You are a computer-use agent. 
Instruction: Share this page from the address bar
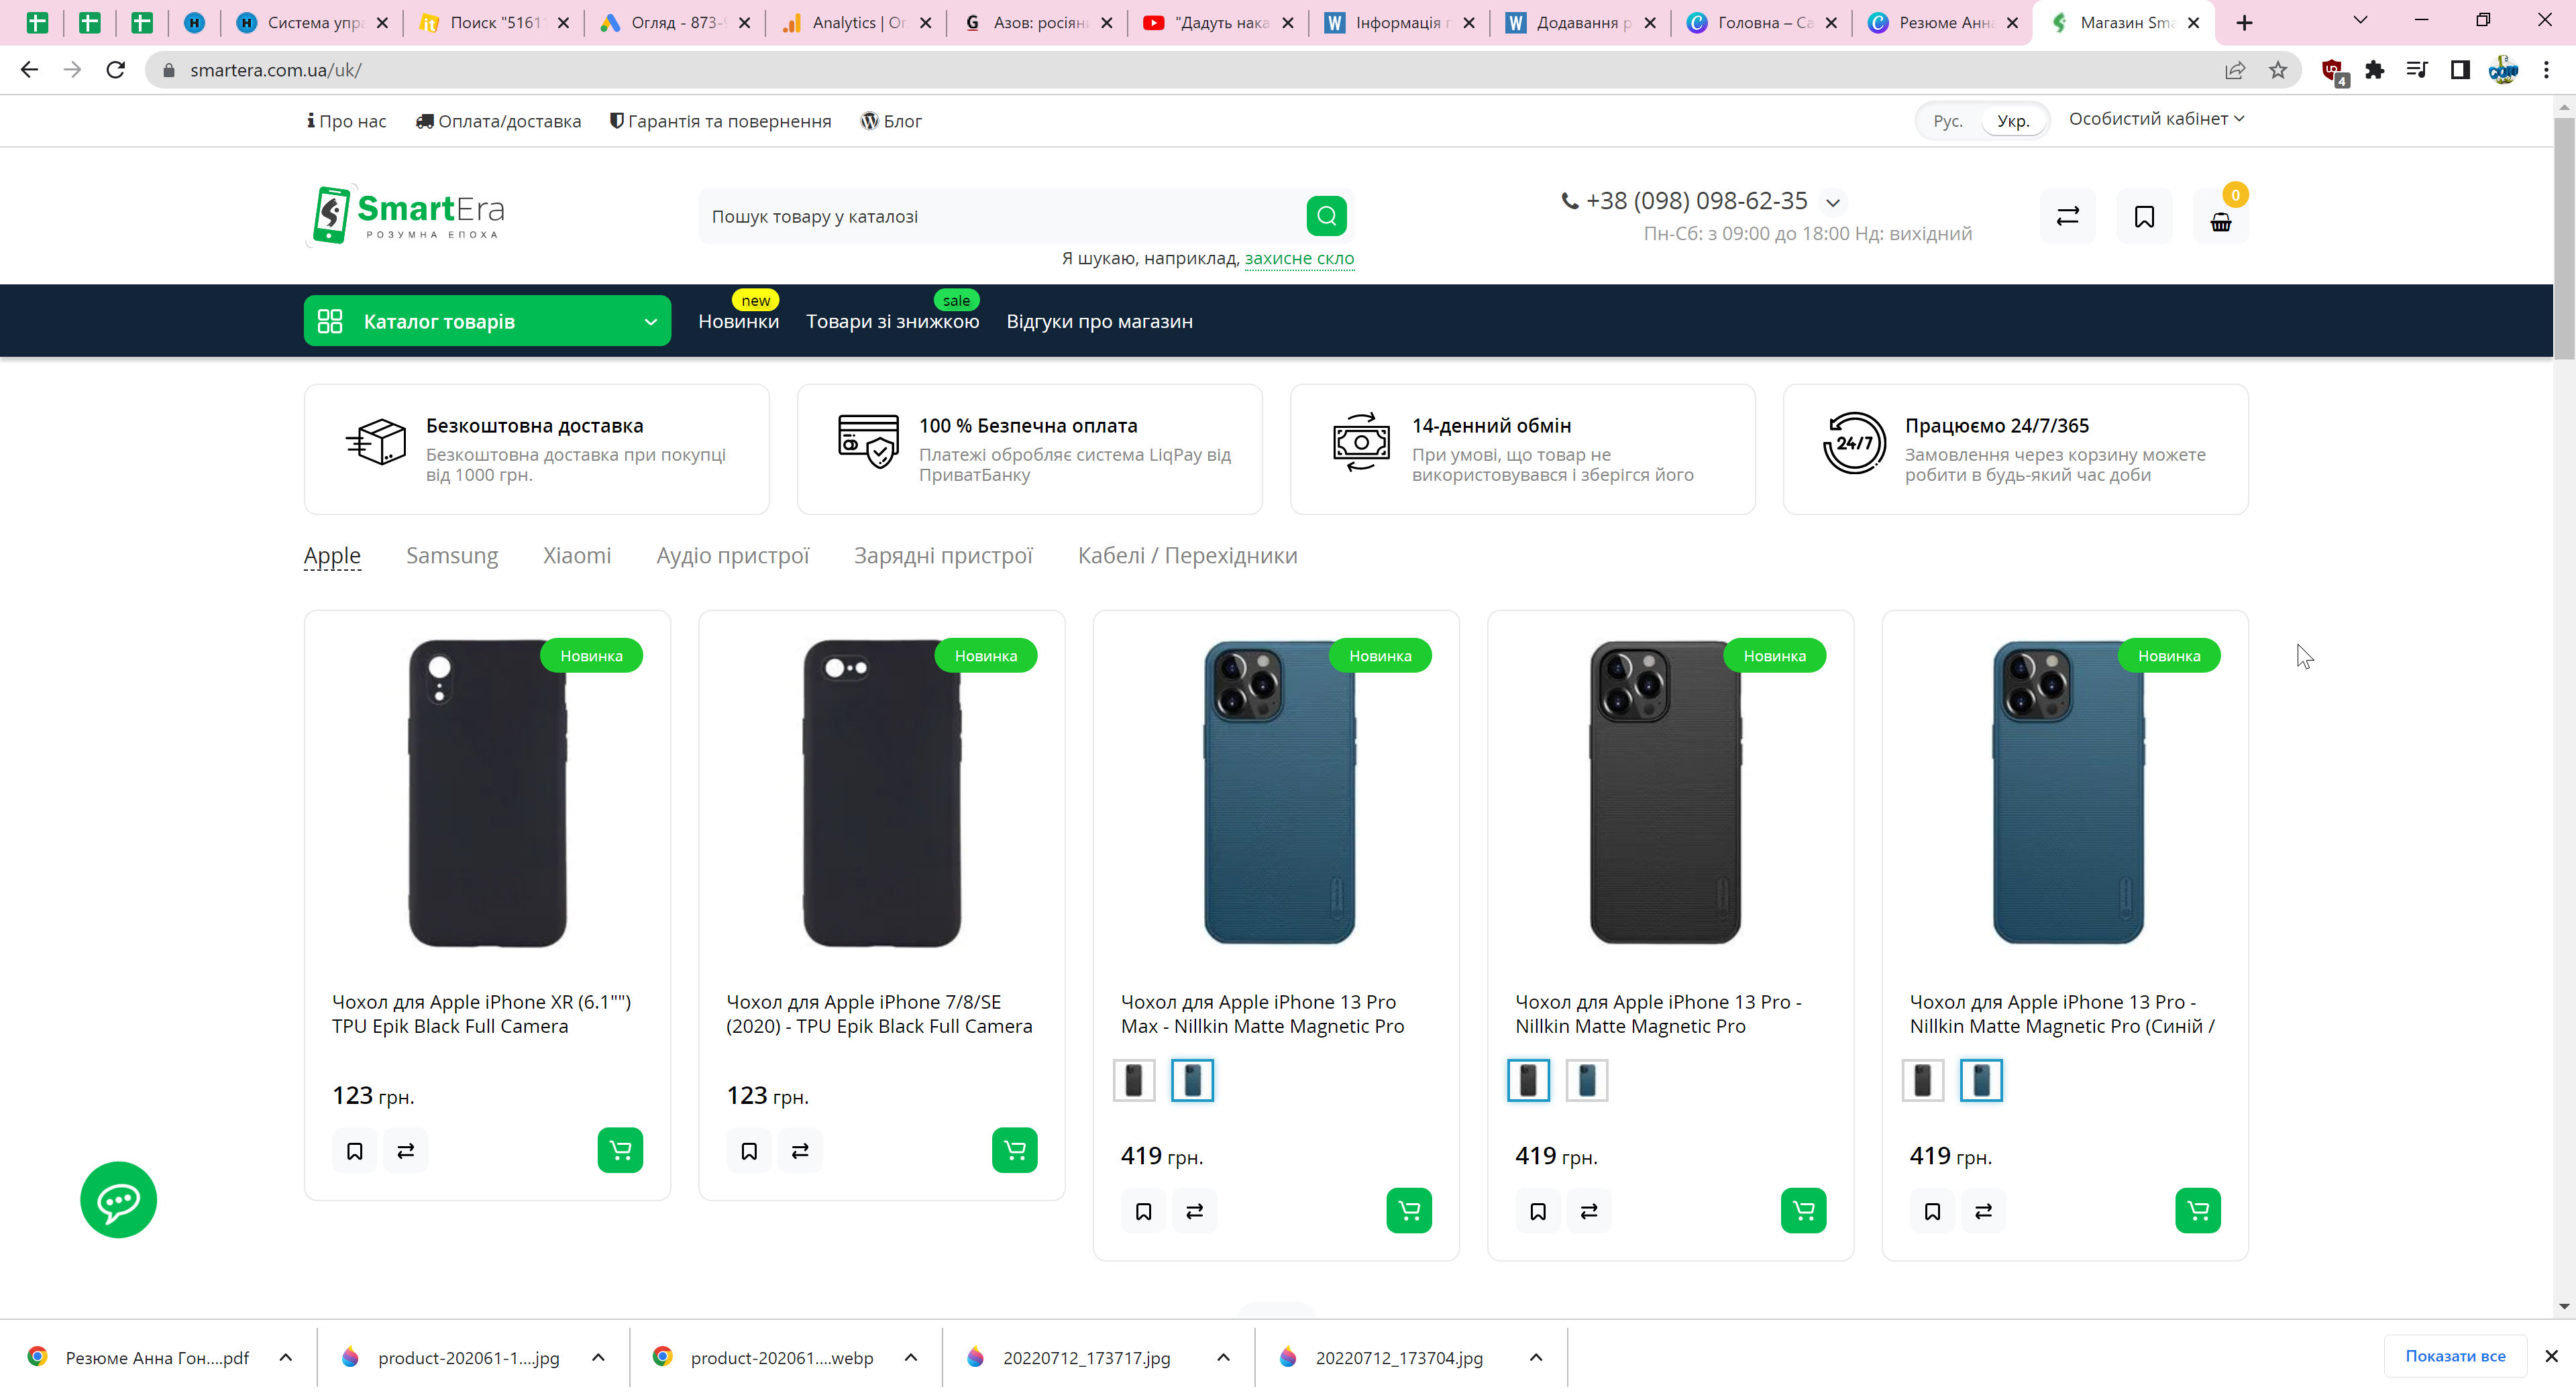(x=2234, y=69)
